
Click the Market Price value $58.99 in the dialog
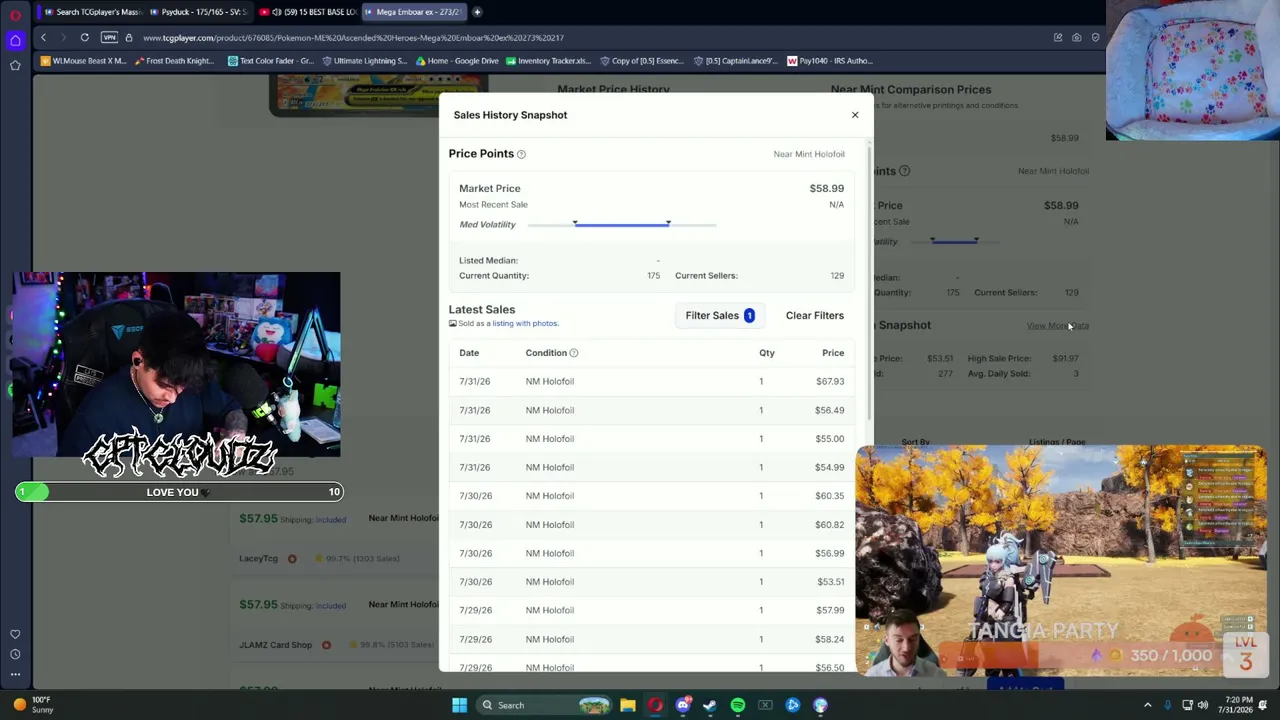(827, 188)
